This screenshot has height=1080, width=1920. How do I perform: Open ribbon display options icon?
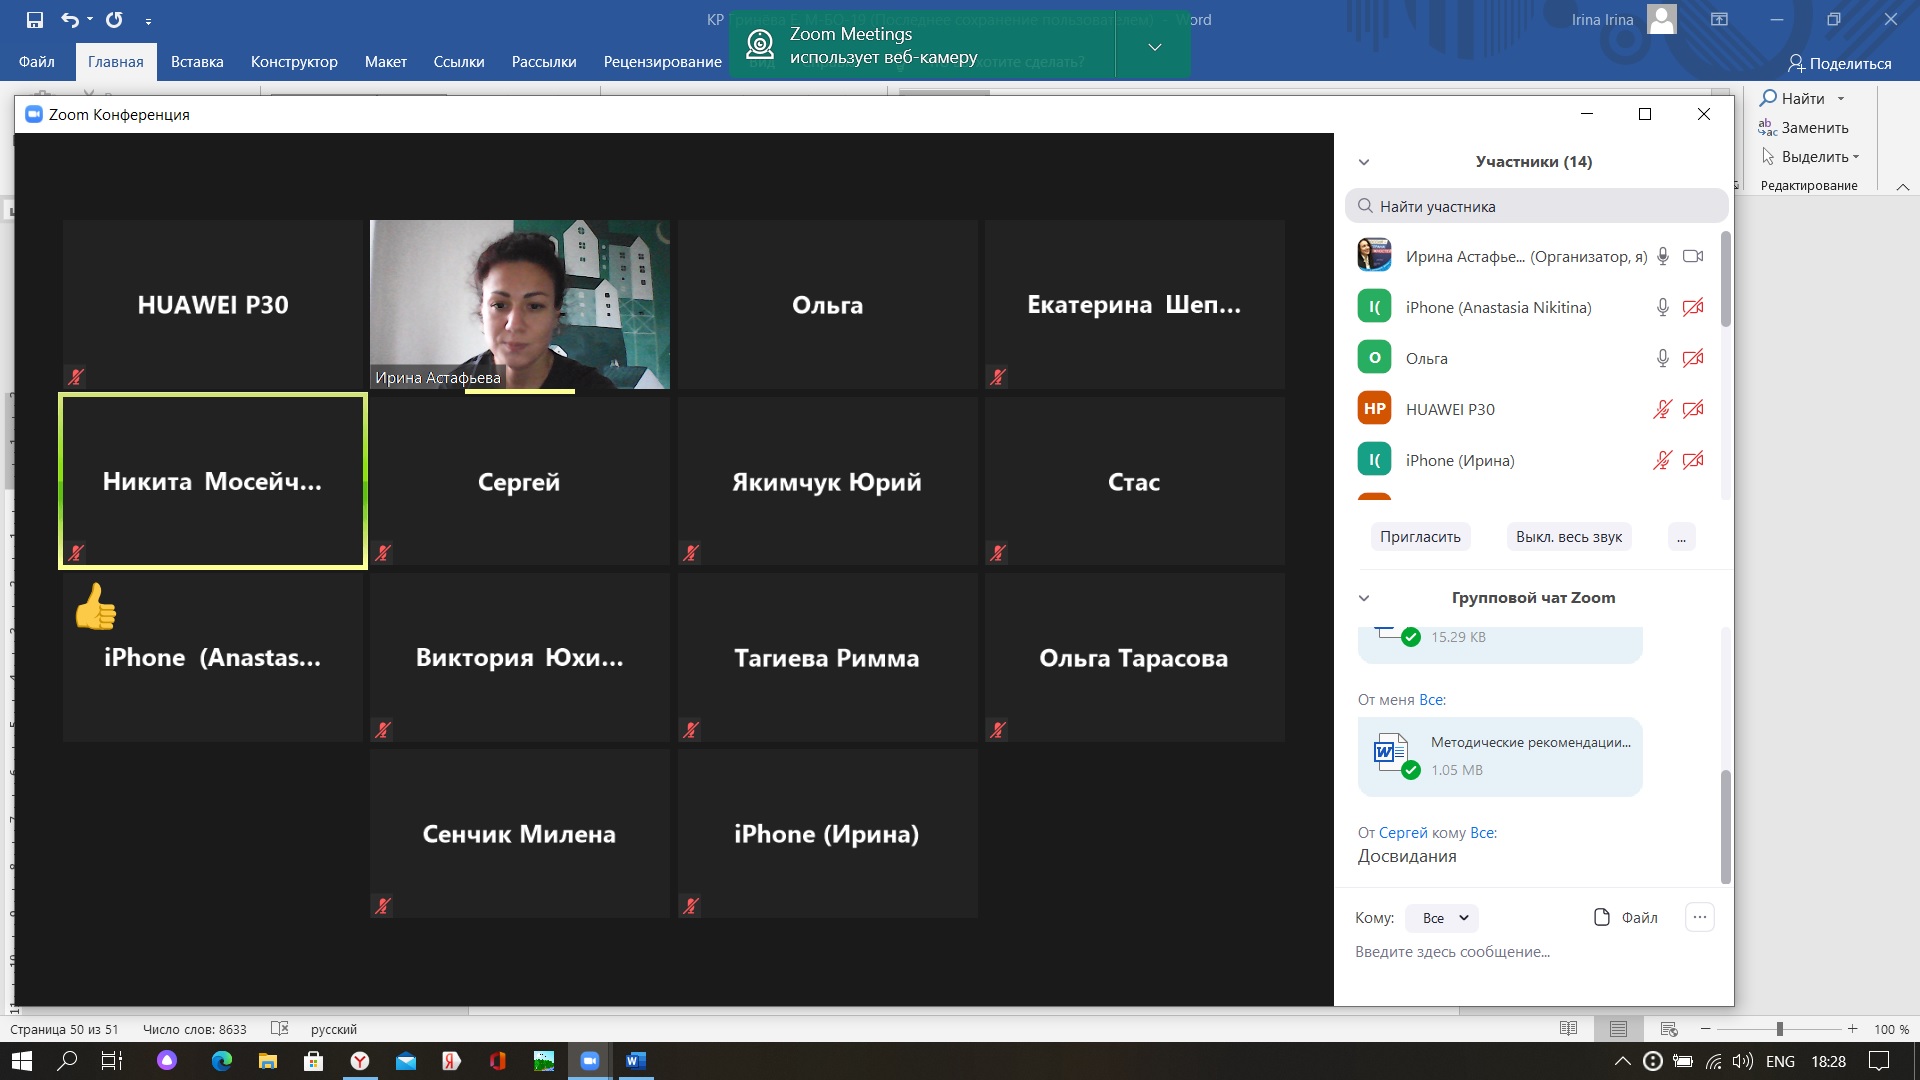pyautogui.click(x=1719, y=19)
